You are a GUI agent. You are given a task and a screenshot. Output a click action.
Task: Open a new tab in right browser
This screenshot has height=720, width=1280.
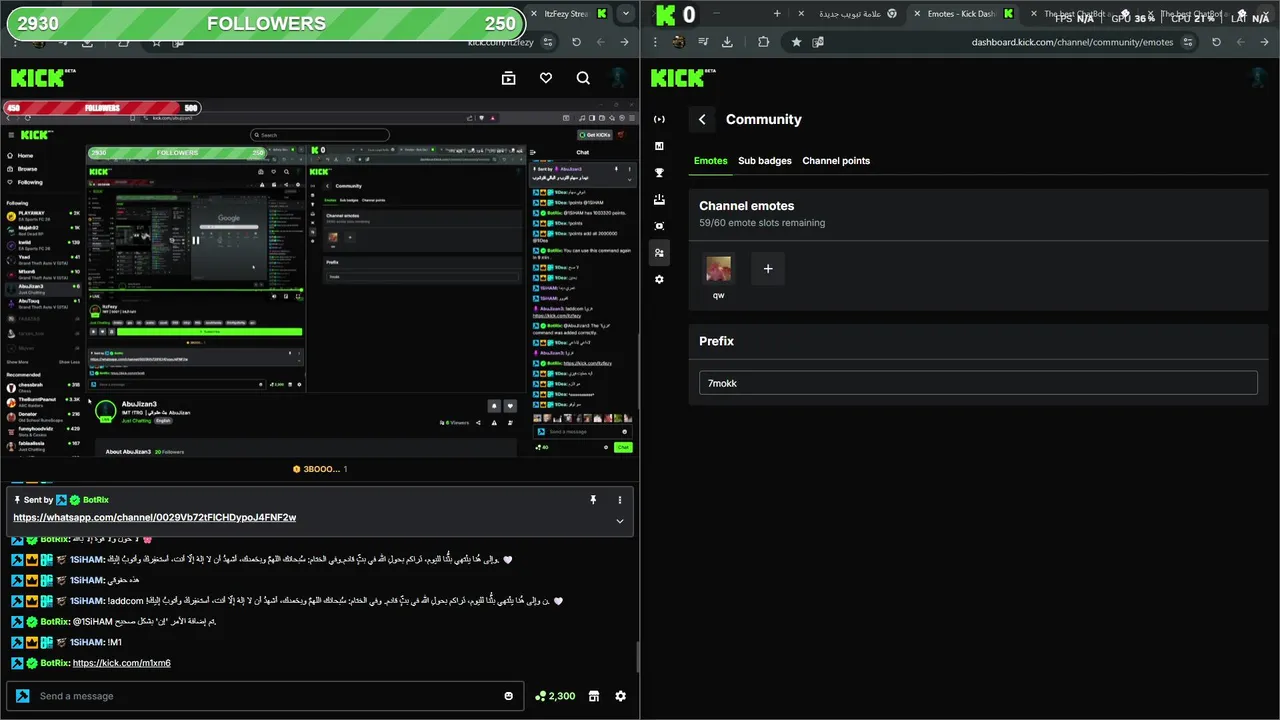(777, 14)
